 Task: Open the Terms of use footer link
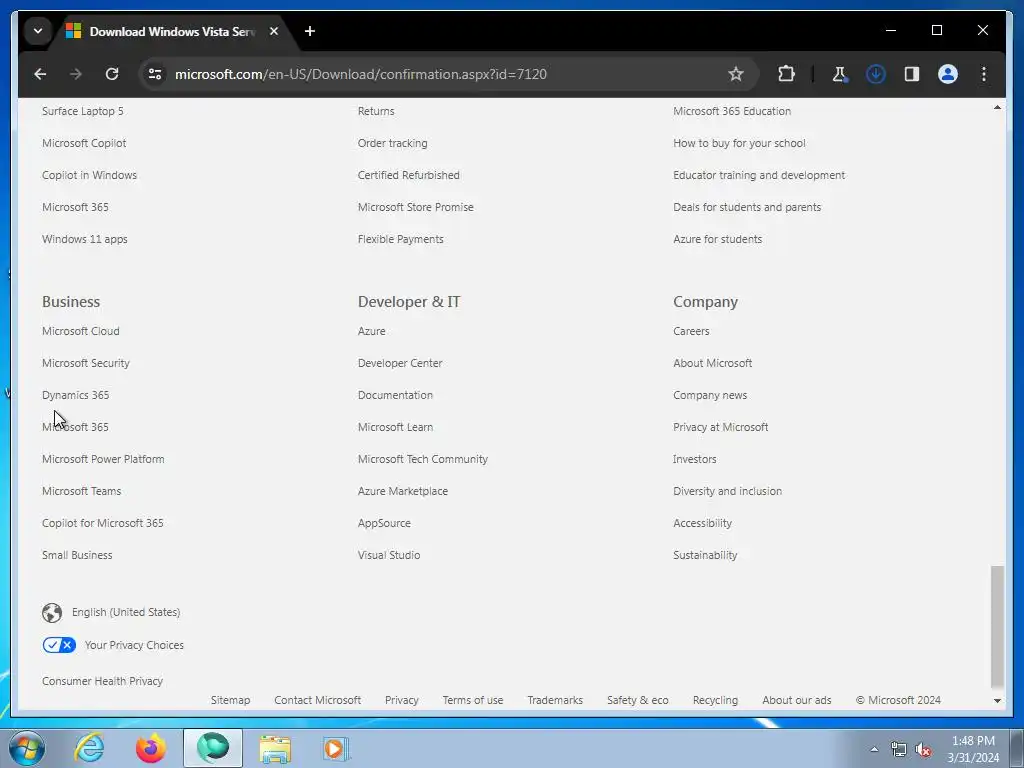click(x=473, y=700)
